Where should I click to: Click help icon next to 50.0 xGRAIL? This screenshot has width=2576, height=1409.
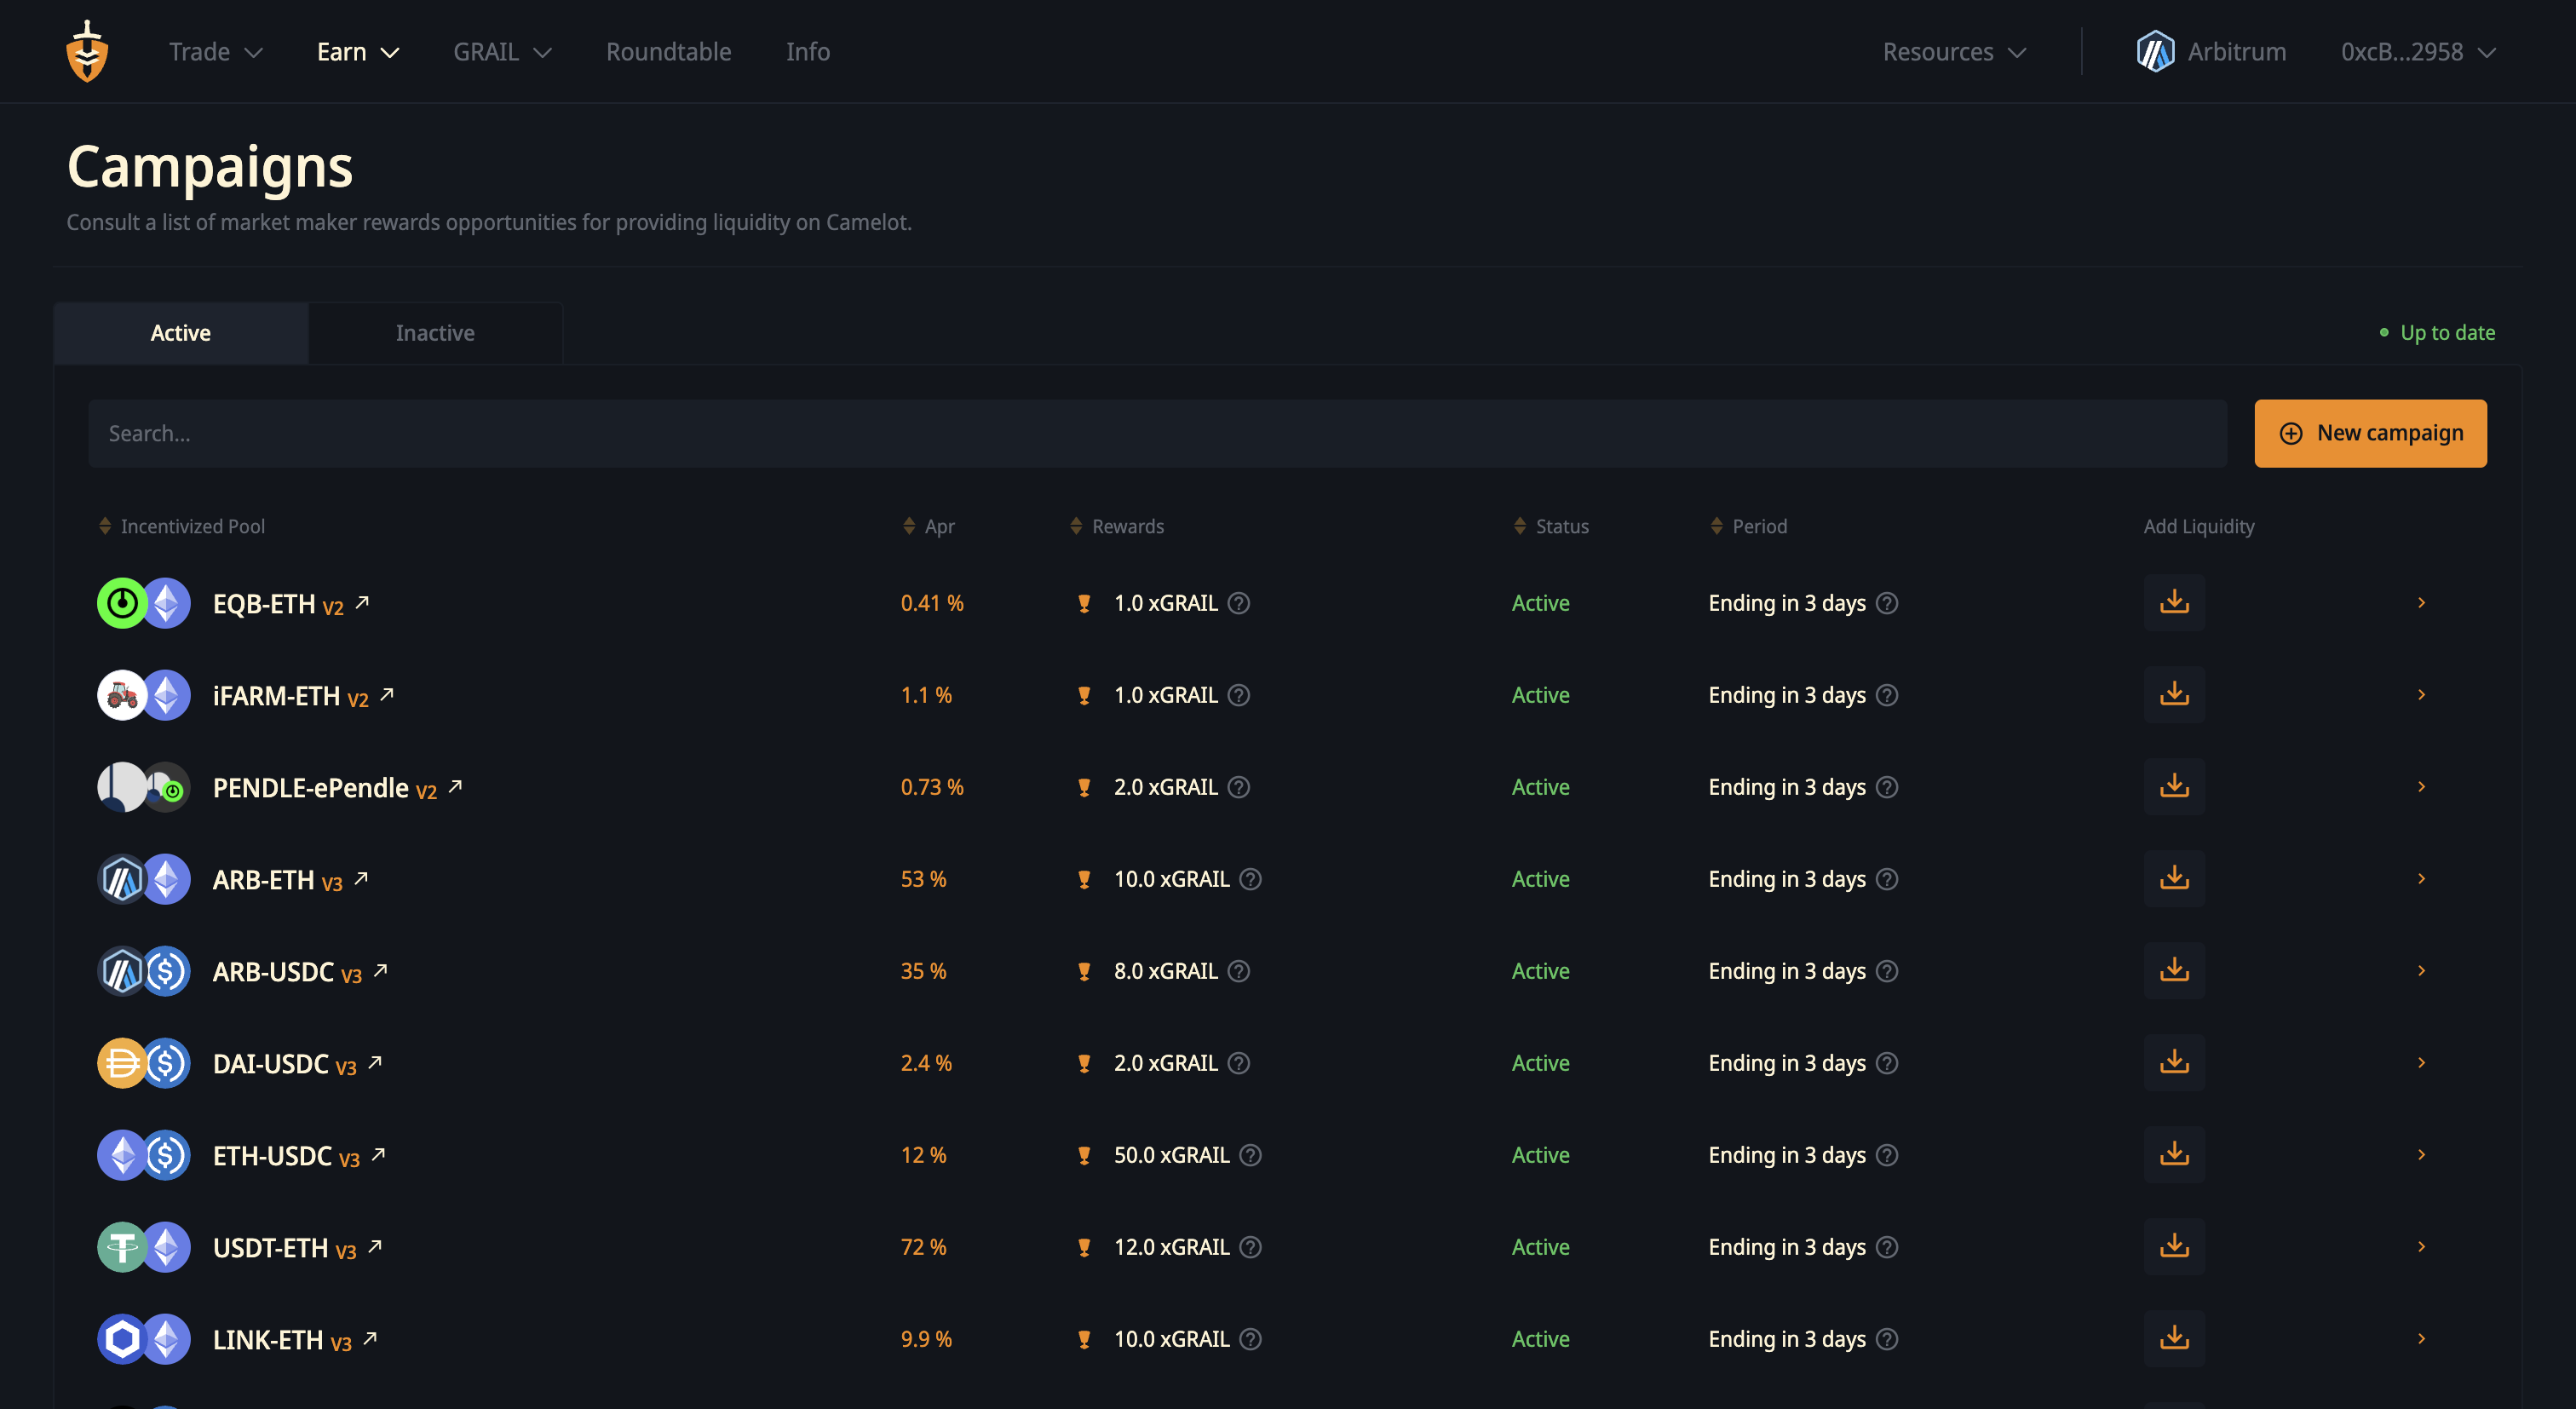tap(1250, 1155)
